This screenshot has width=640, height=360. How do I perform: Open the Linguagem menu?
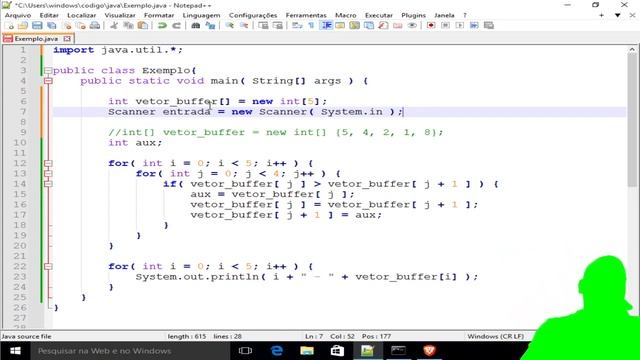(201, 15)
